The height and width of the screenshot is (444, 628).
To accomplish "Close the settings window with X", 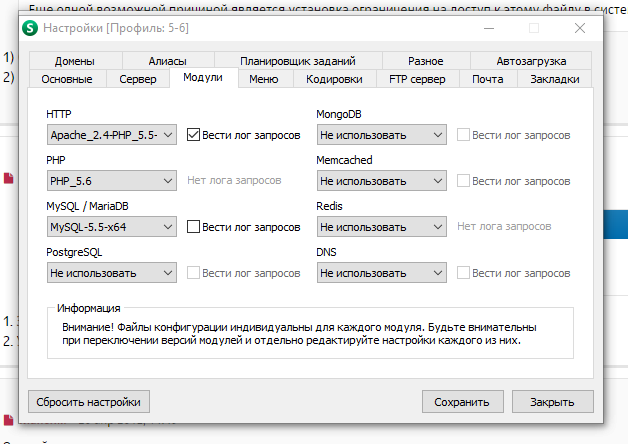I will tap(580, 28).
